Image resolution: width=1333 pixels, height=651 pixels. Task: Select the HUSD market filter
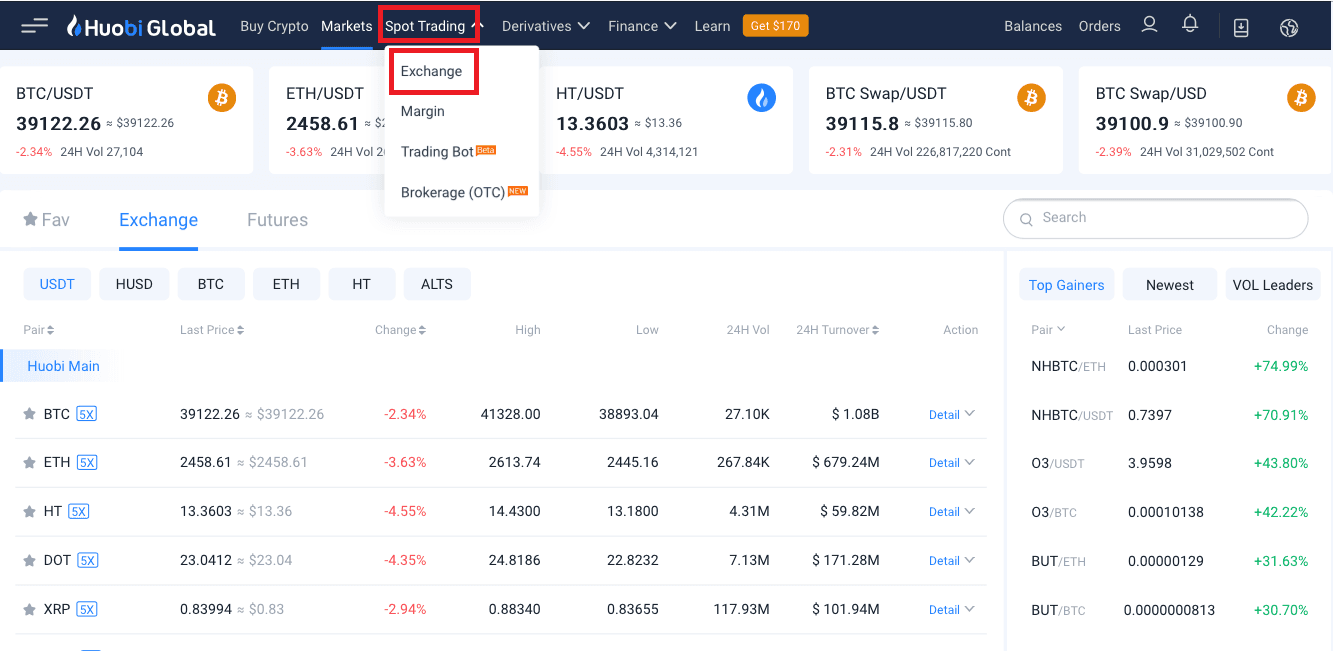134,284
